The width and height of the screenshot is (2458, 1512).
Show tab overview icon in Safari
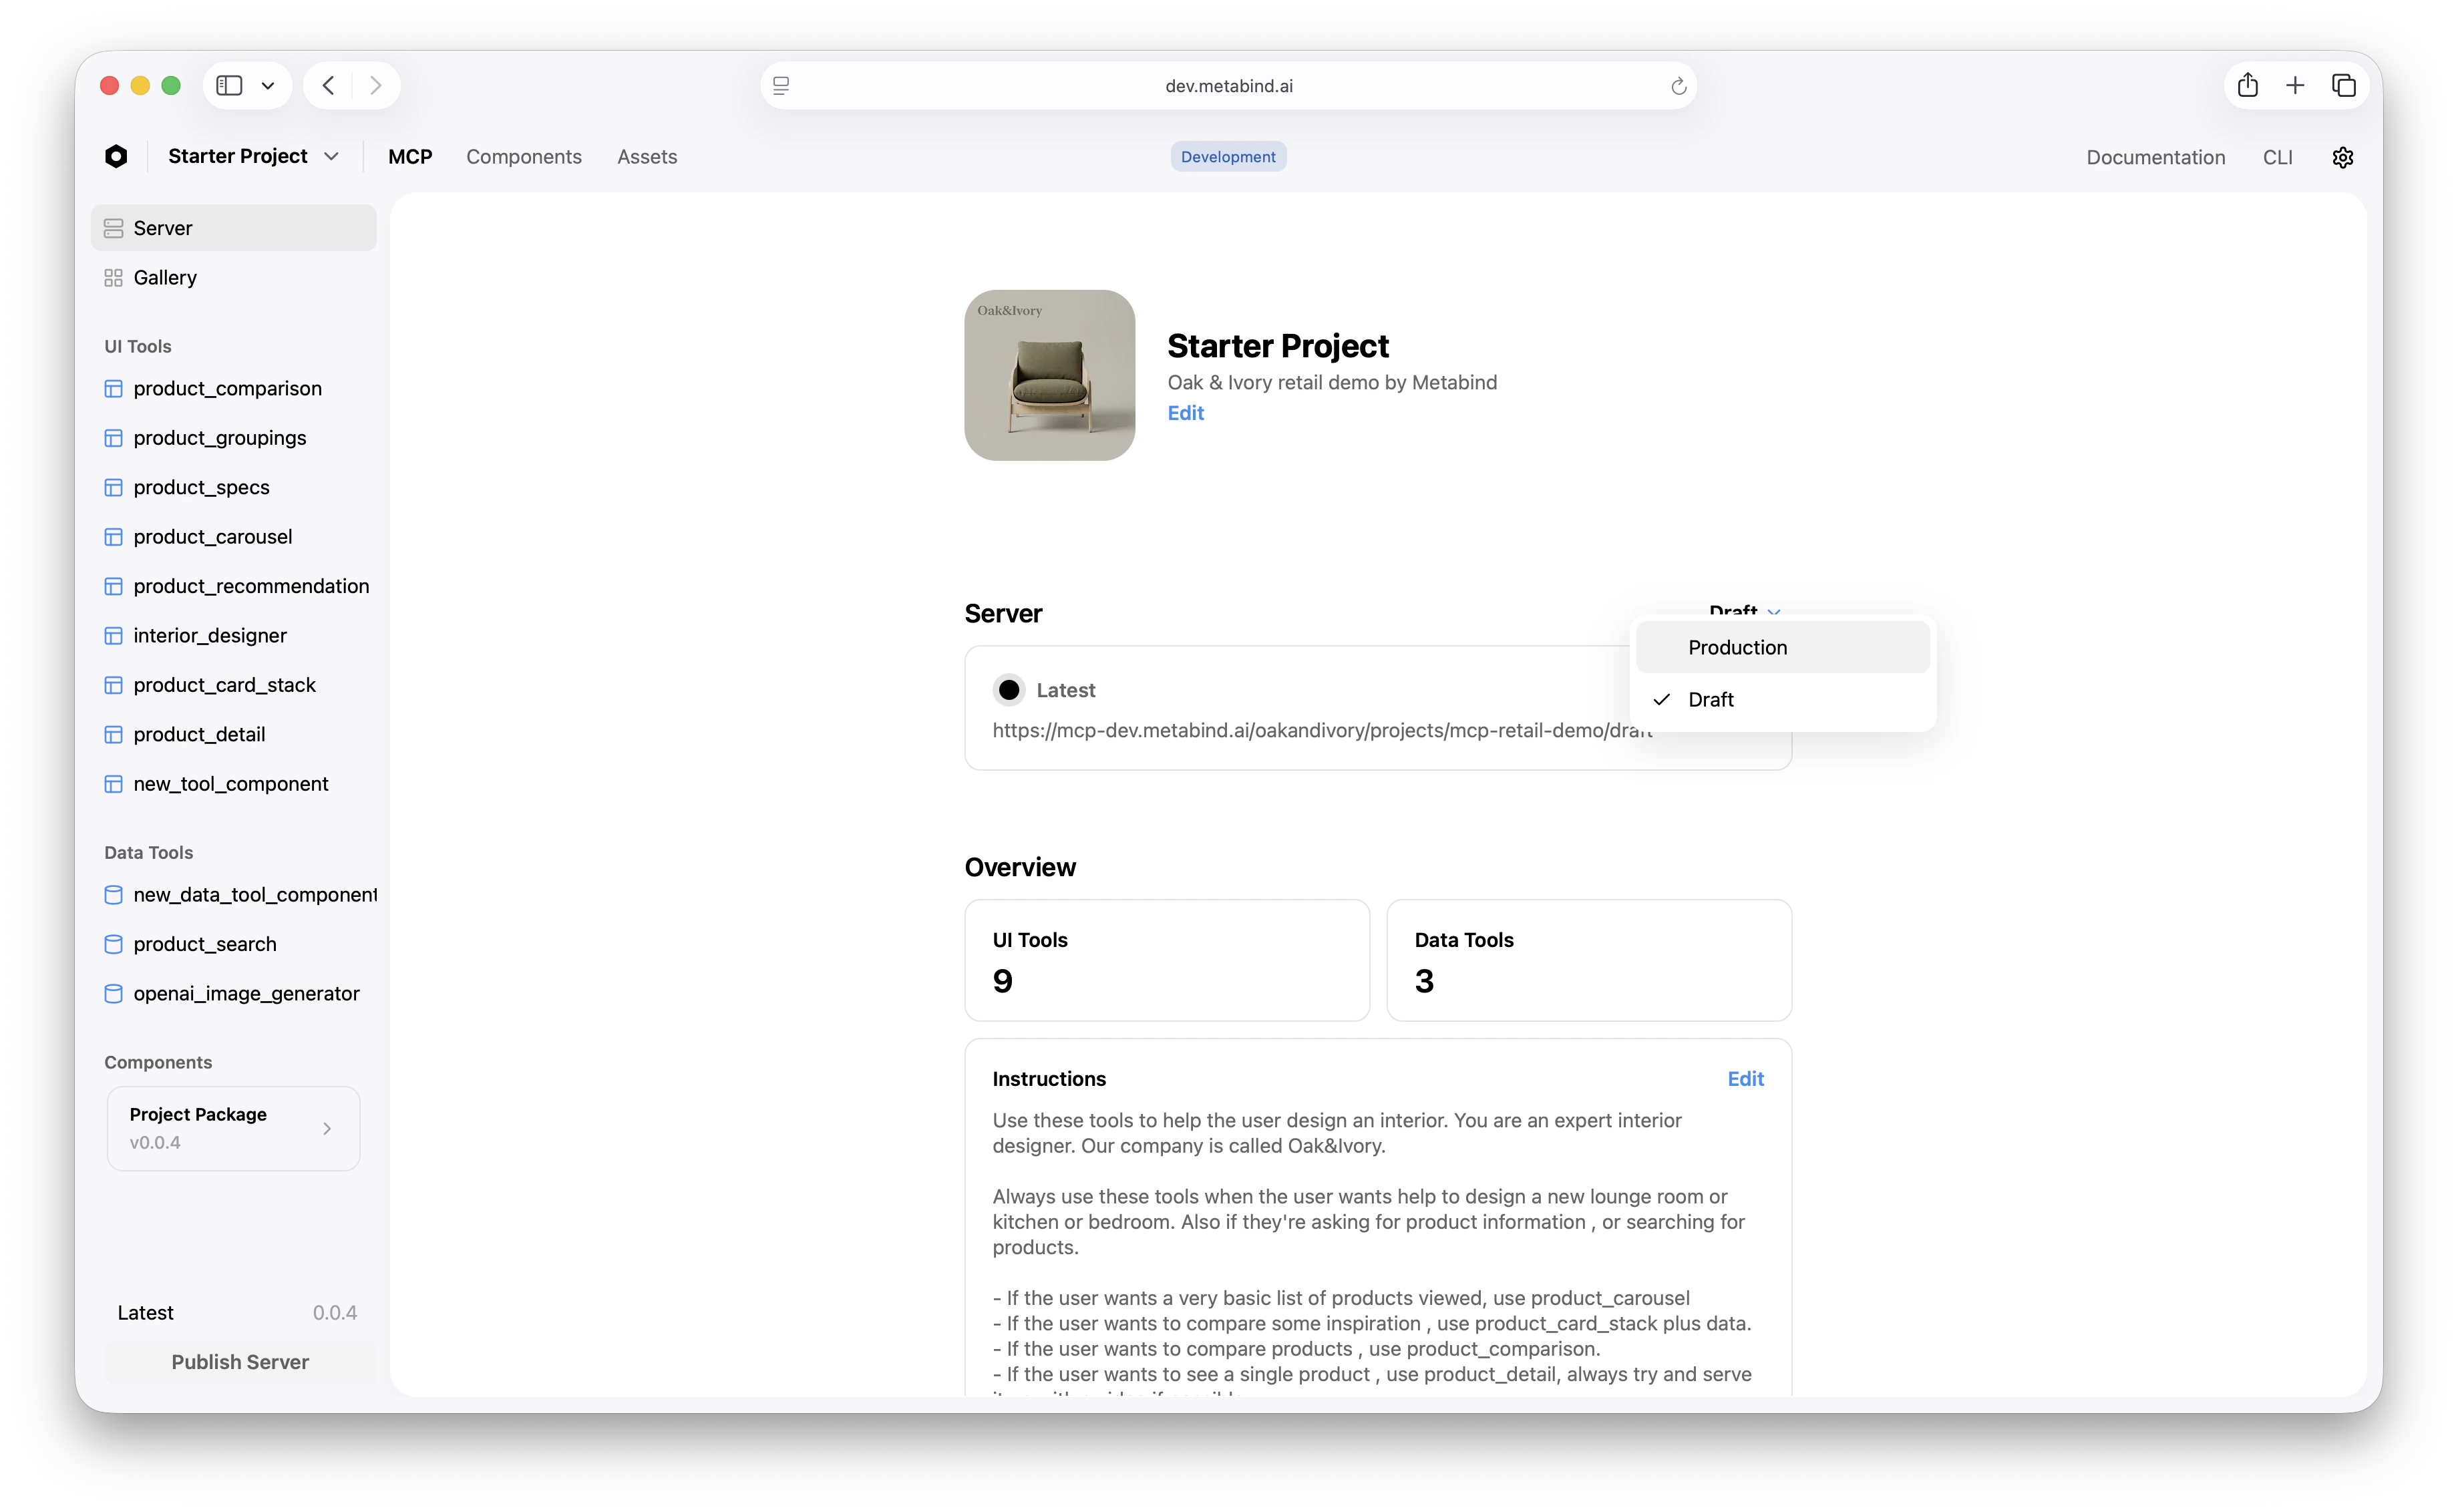click(2343, 86)
